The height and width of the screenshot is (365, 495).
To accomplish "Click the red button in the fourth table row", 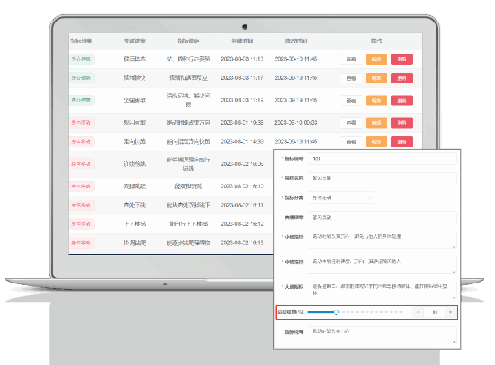I will pyautogui.click(x=402, y=123).
